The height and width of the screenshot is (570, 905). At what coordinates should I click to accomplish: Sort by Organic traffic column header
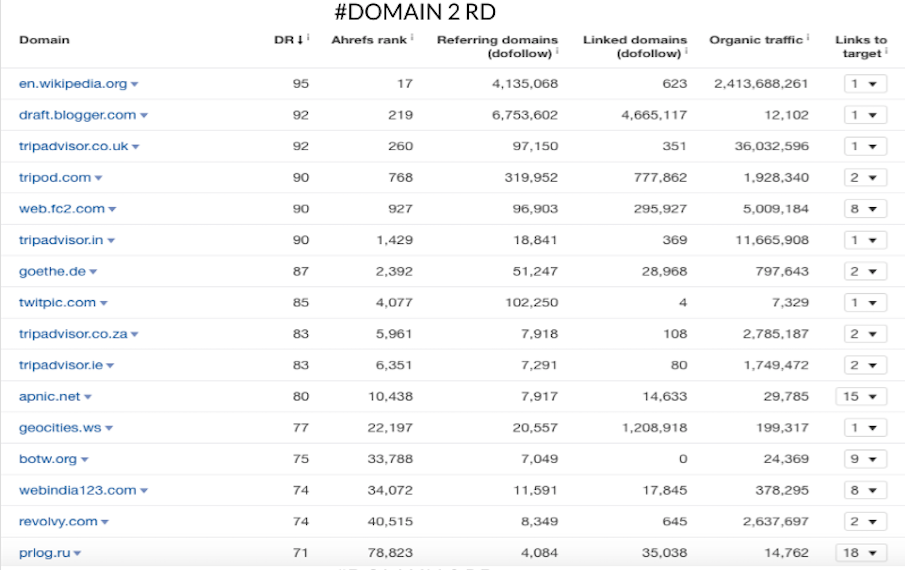[755, 40]
